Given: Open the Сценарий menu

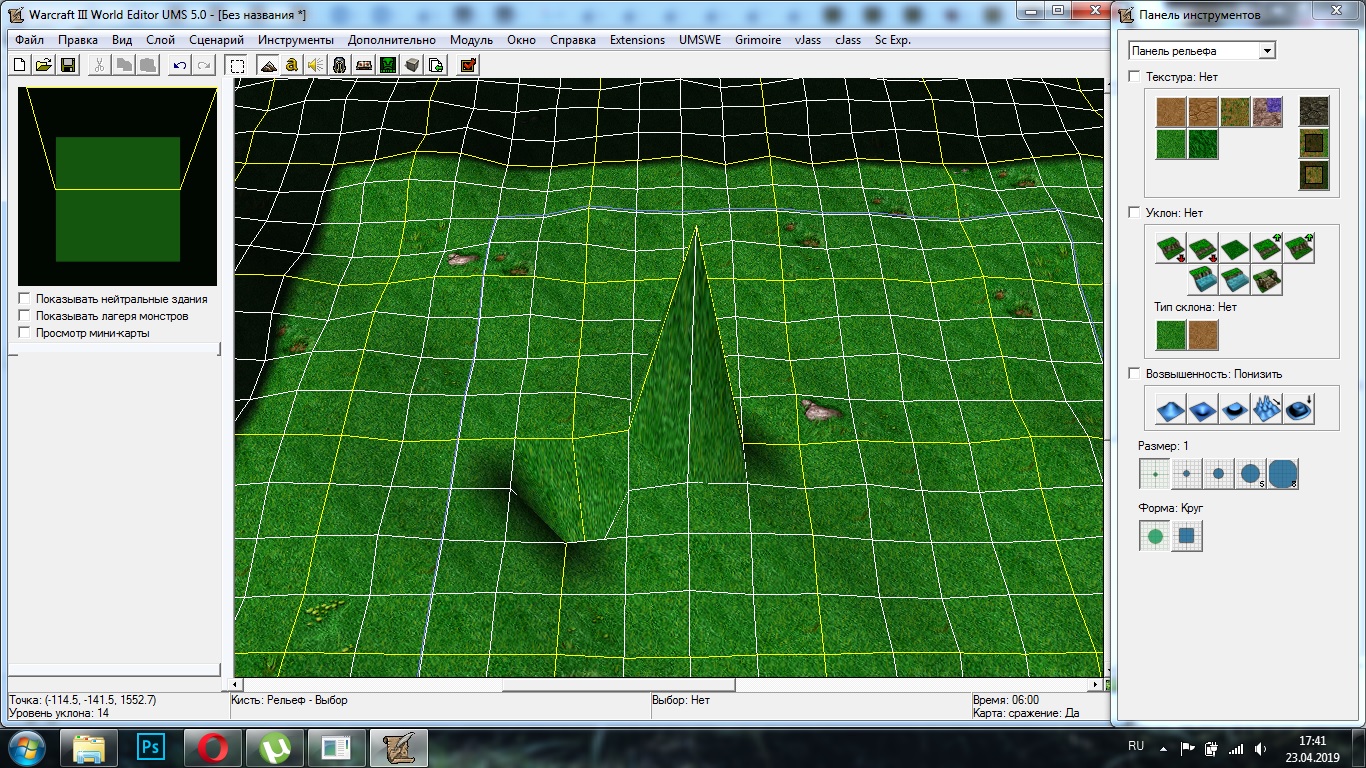Looking at the screenshot, I should [216, 40].
